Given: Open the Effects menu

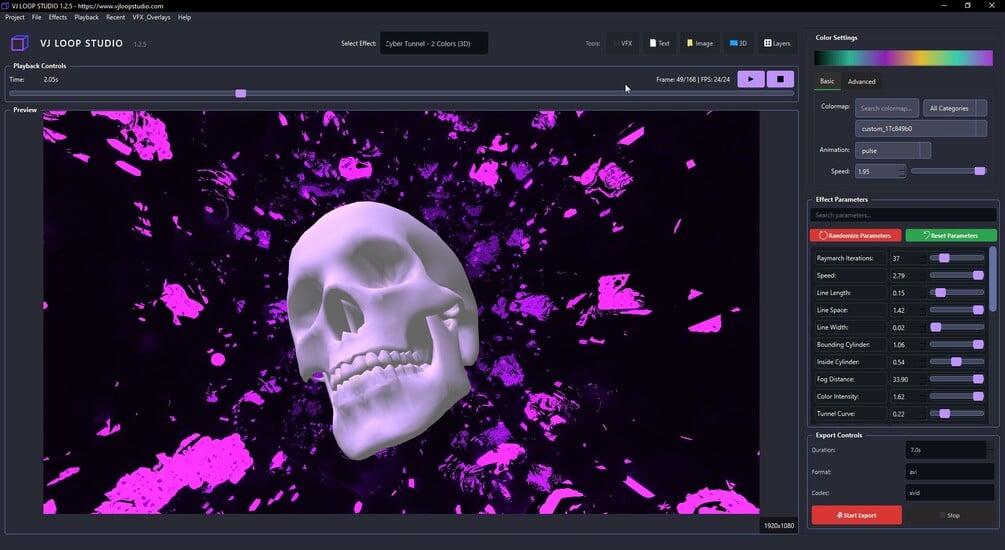Looking at the screenshot, I should (x=58, y=17).
